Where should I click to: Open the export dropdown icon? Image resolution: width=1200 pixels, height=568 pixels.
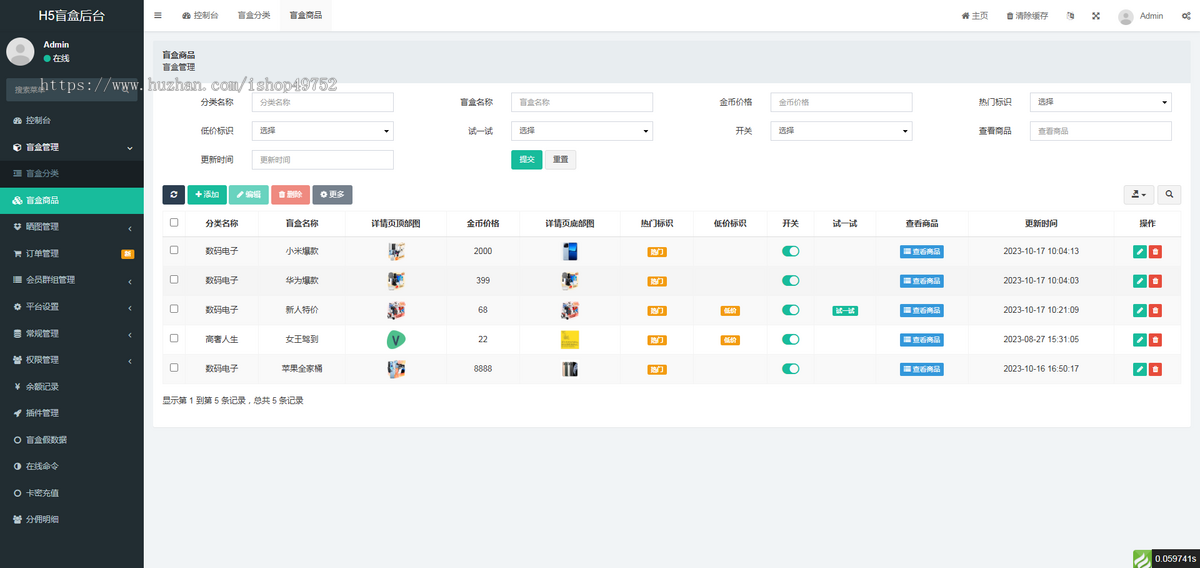coord(1138,195)
